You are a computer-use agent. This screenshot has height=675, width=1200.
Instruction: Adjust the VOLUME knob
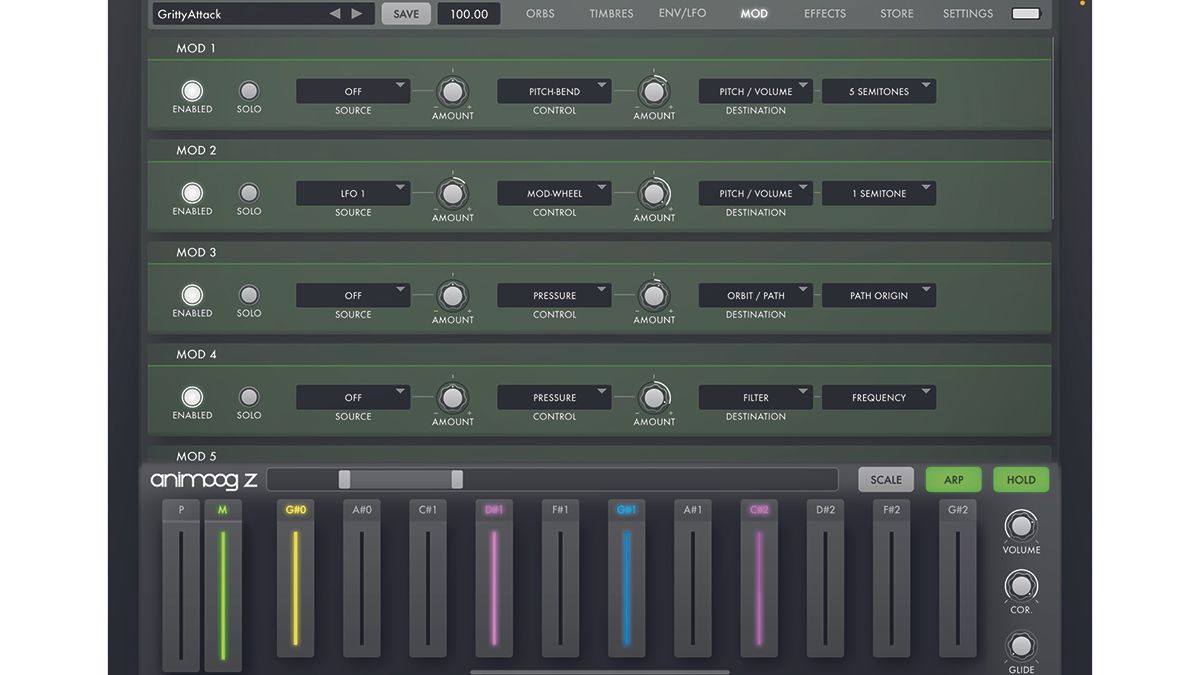coord(1020,524)
